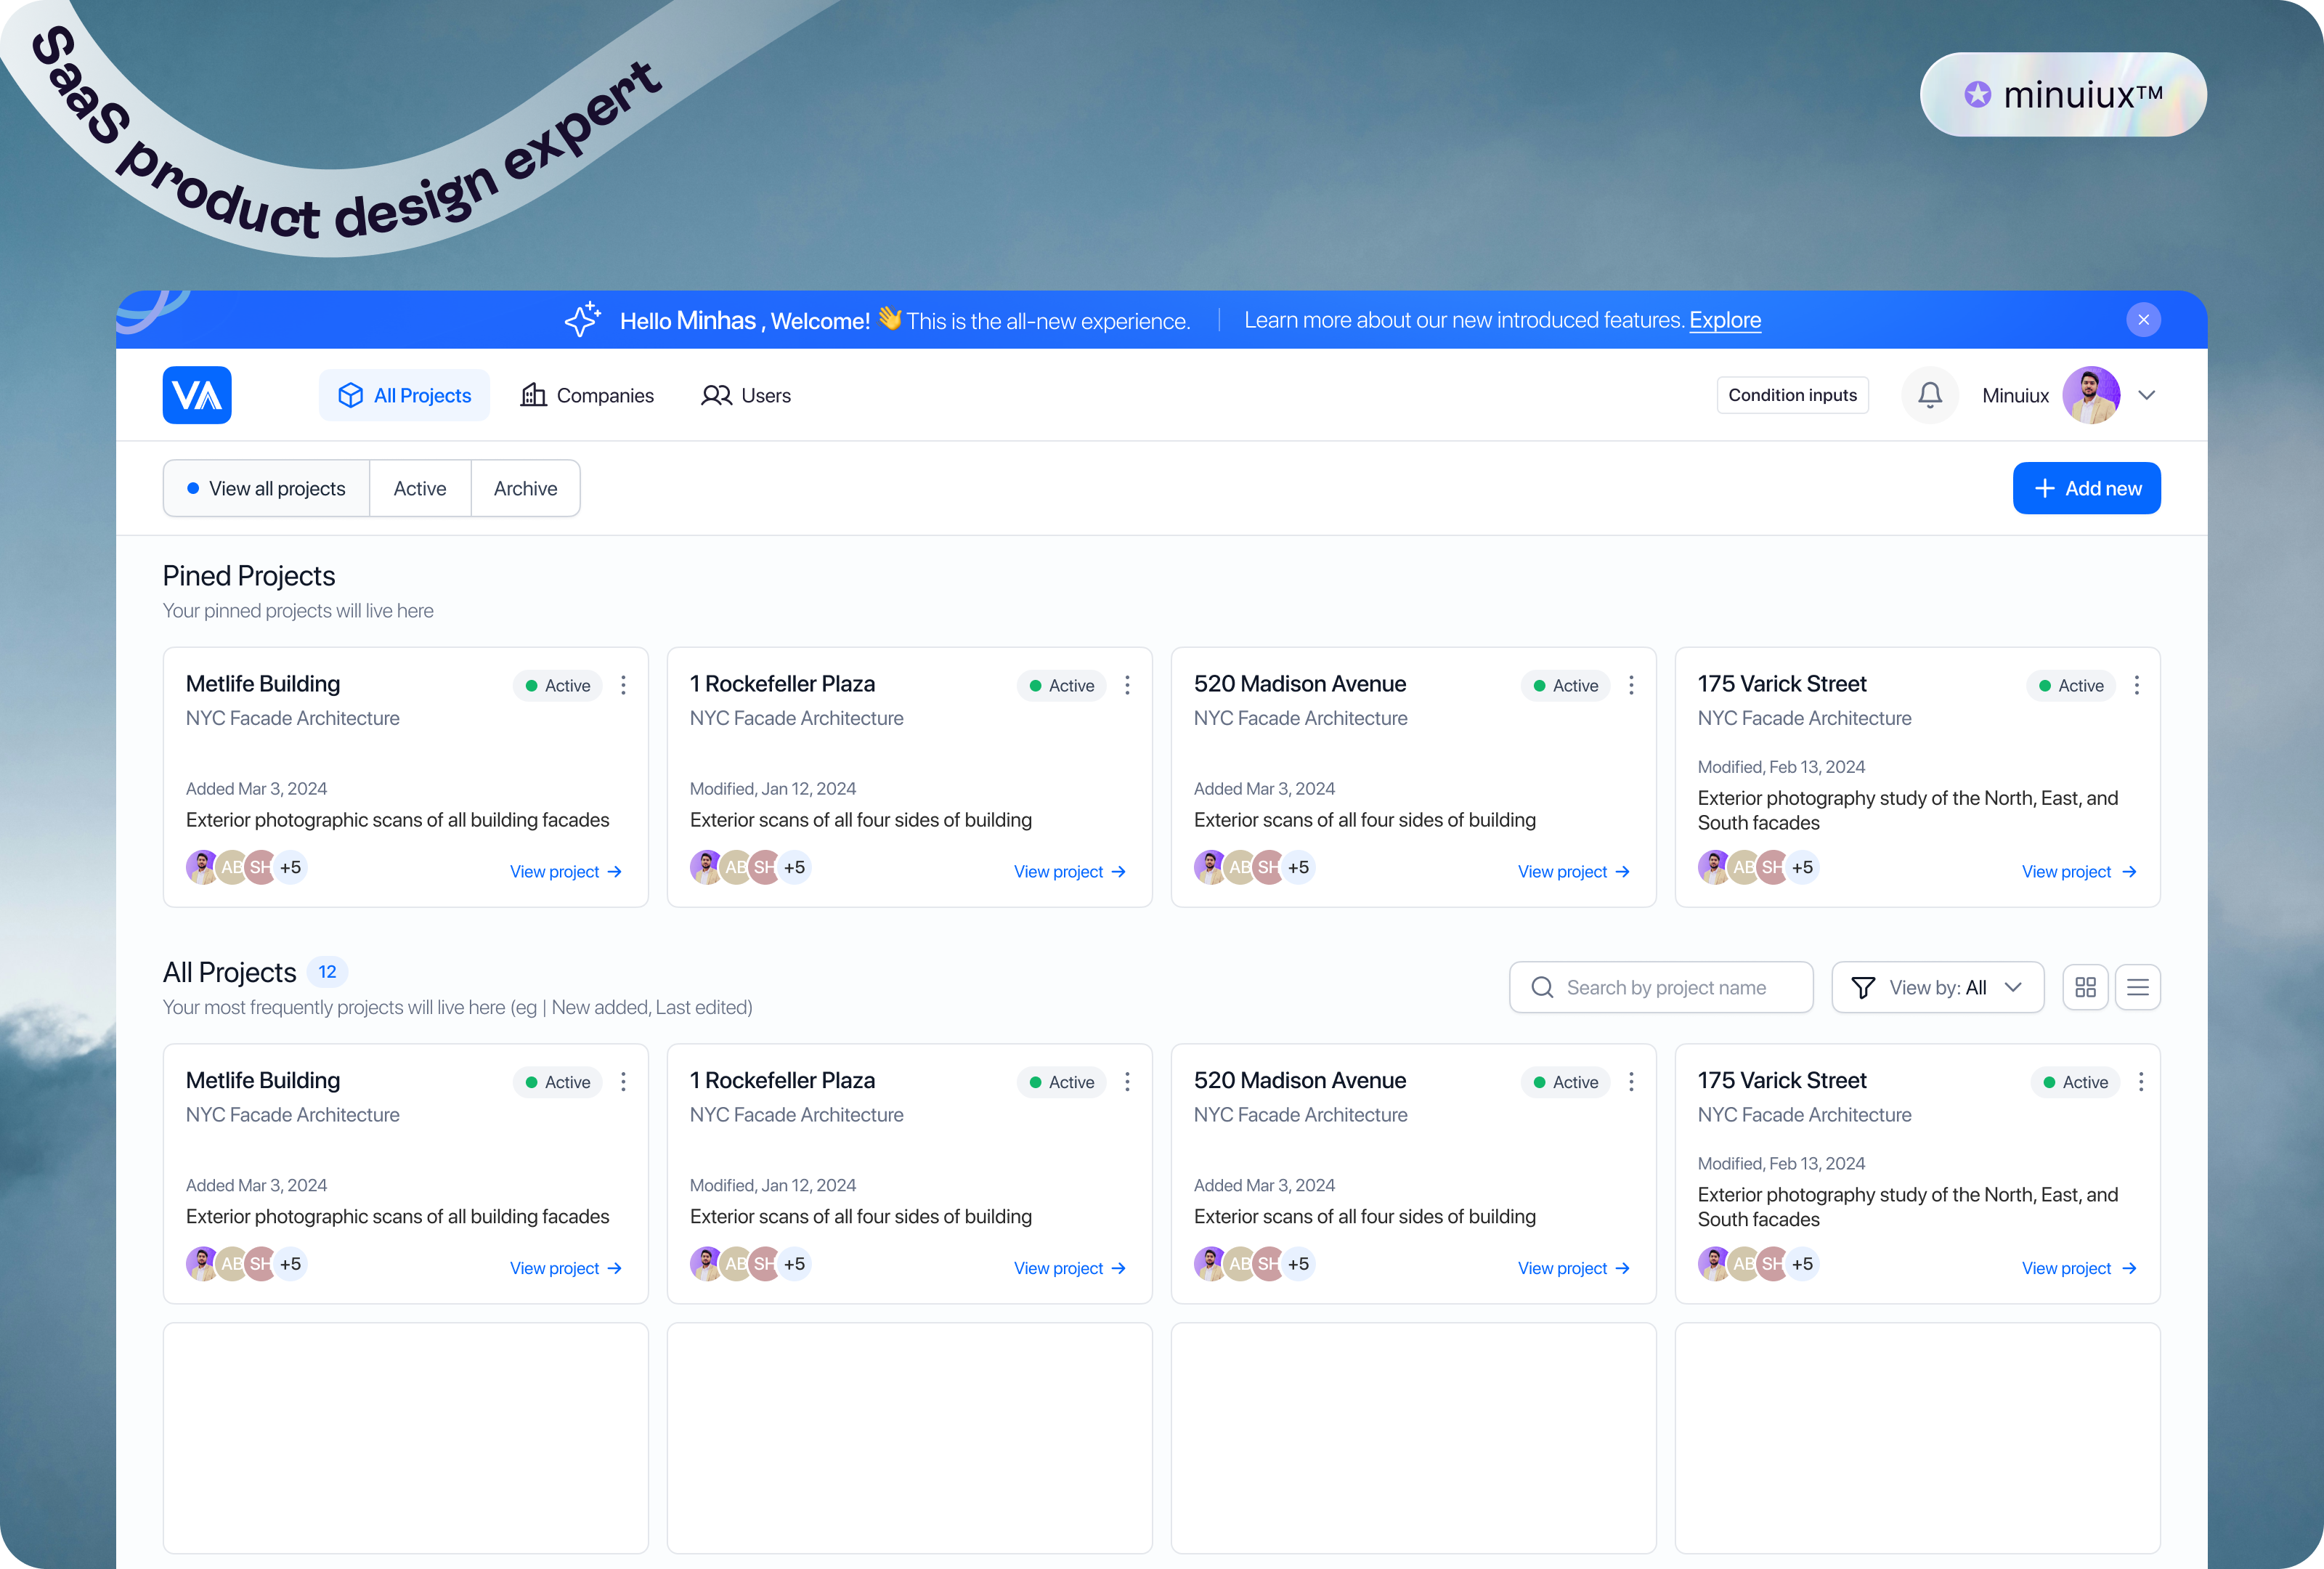Go to the Users navigation tab
2324x1569 pixels.
[x=746, y=395]
